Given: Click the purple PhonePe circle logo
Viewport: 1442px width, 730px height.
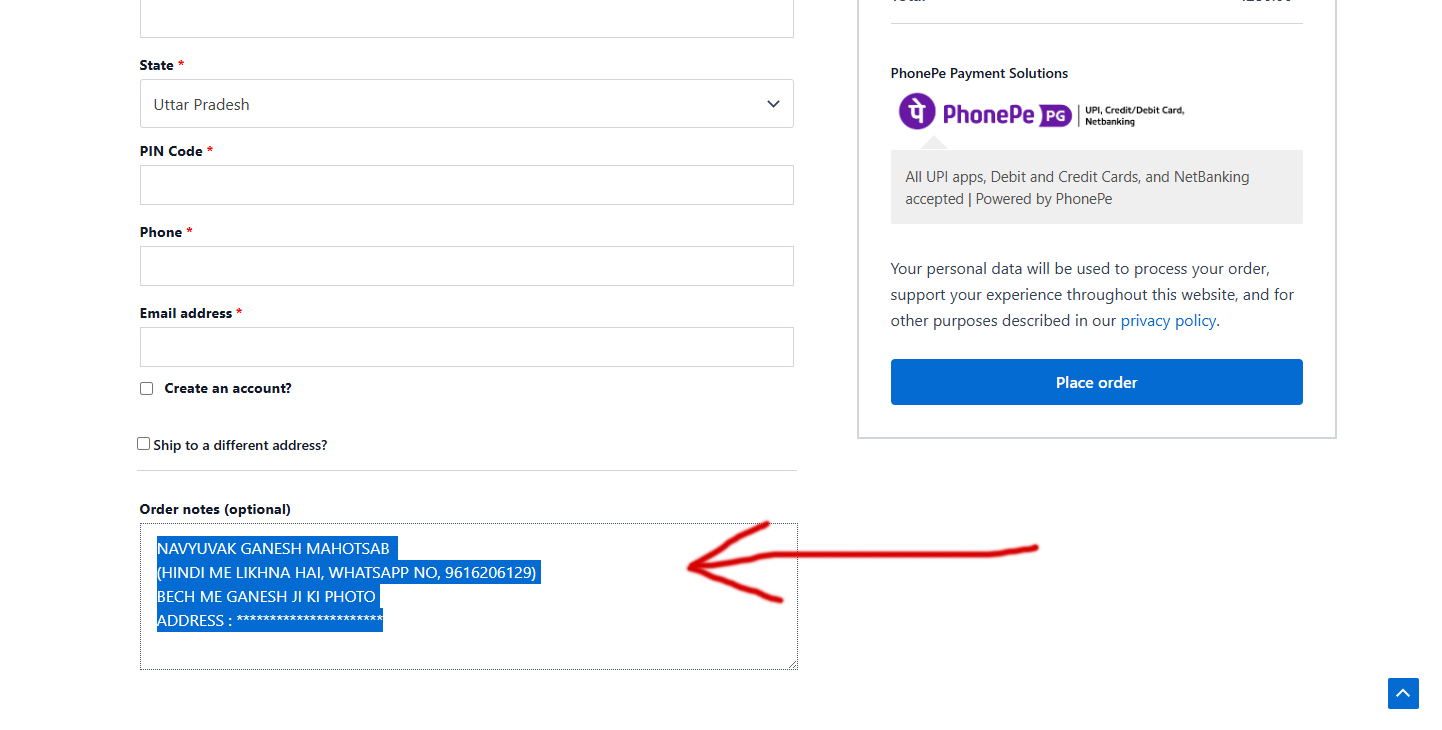Looking at the screenshot, I should (x=917, y=112).
